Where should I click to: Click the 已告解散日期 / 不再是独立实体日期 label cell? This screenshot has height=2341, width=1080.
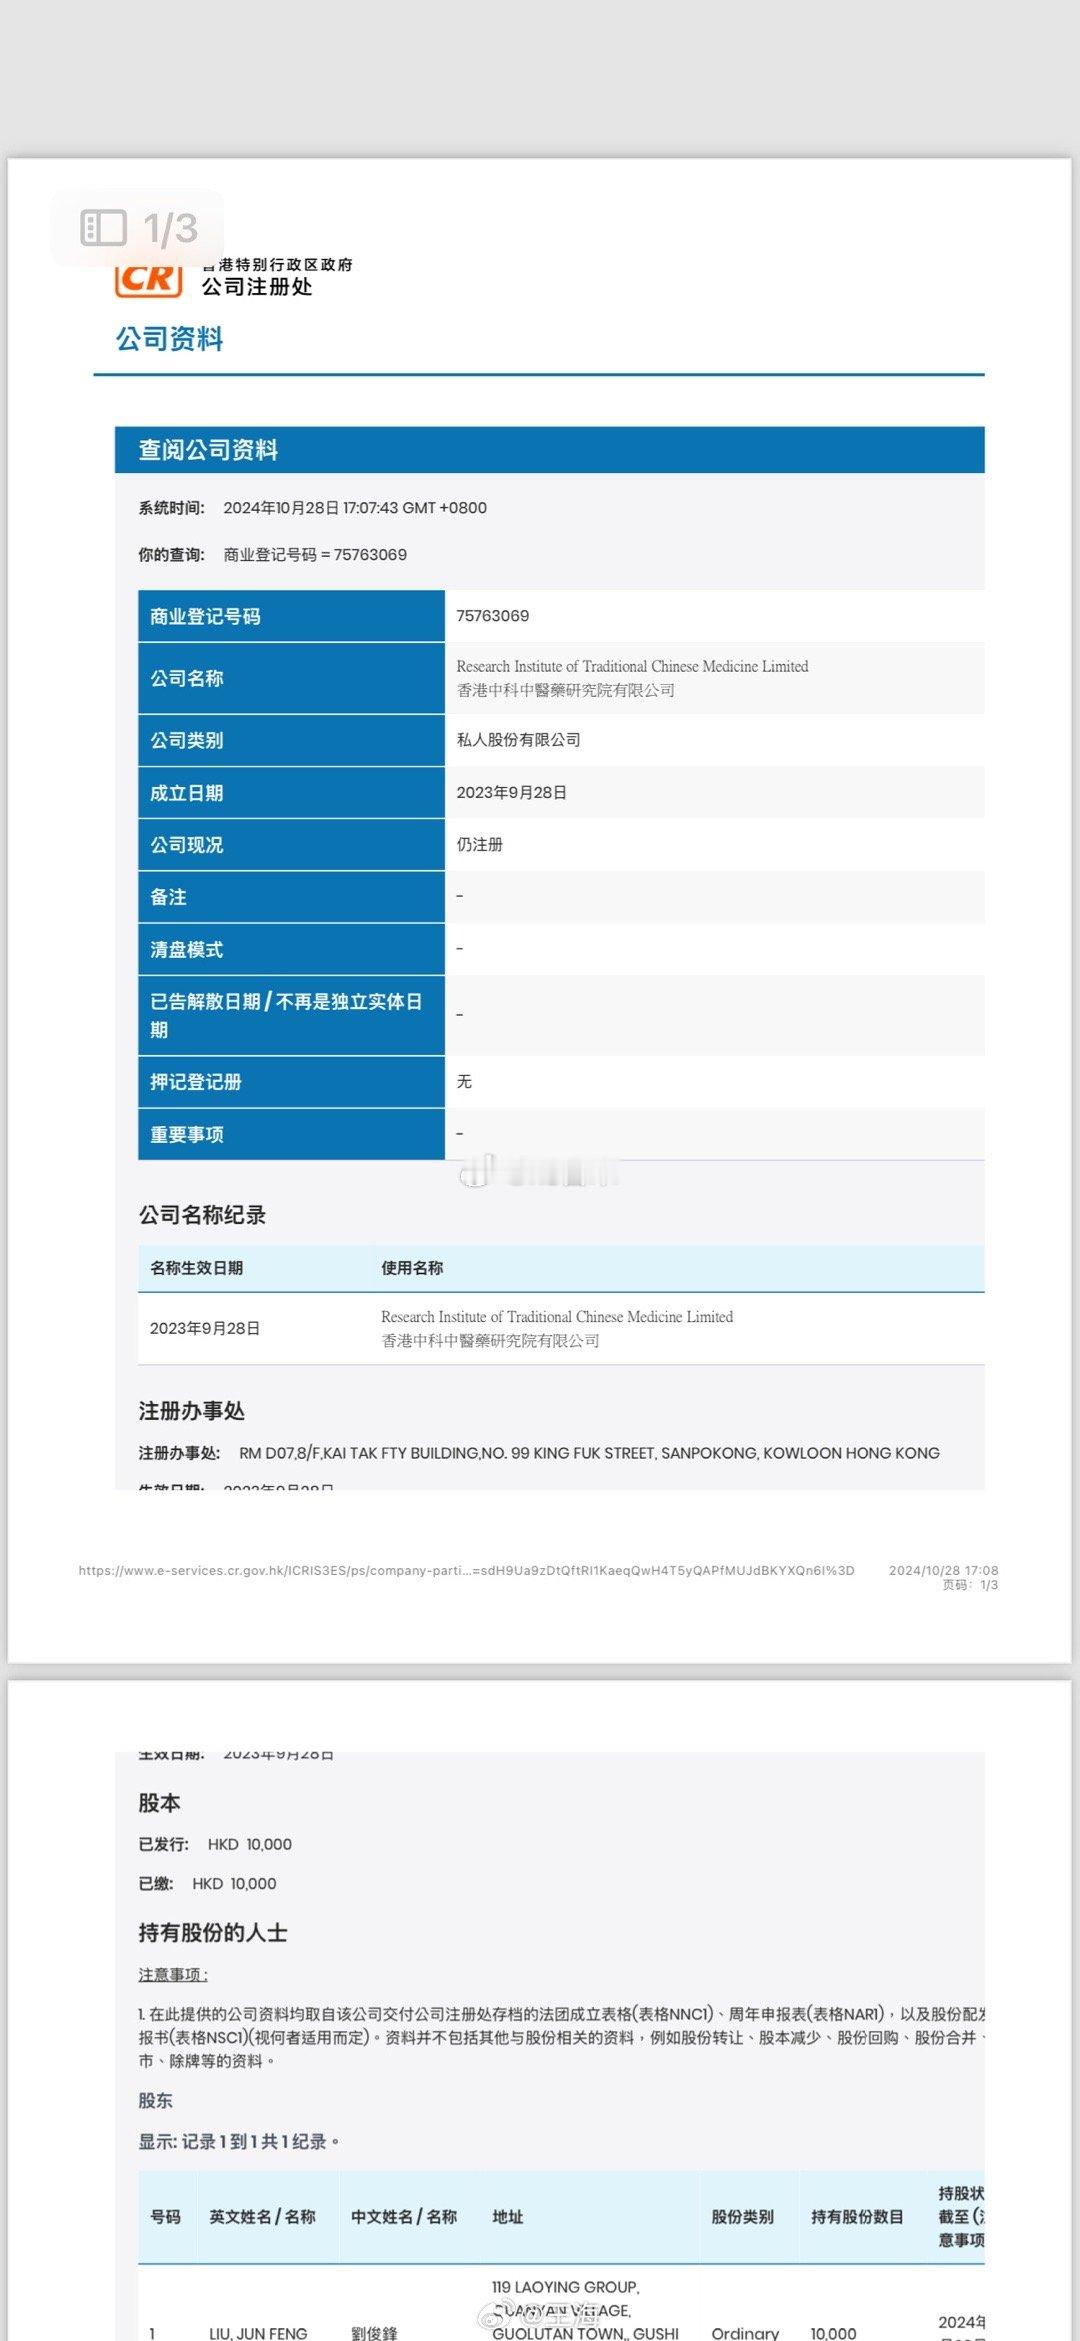coord(291,1015)
